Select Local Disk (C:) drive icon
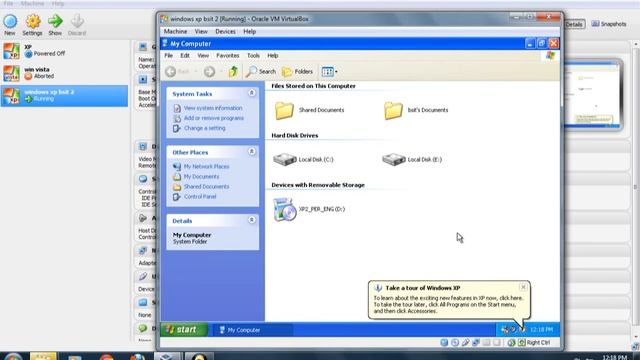The width and height of the screenshot is (640, 360). pos(284,160)
